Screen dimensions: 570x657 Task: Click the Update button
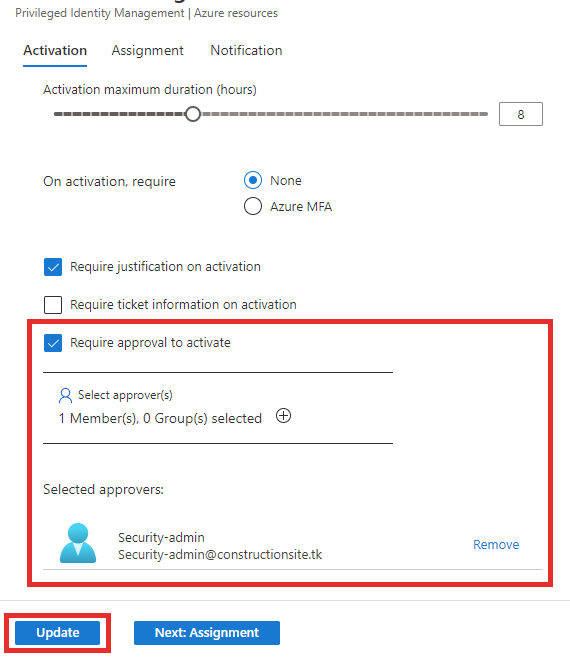click(x=57, y=633)
